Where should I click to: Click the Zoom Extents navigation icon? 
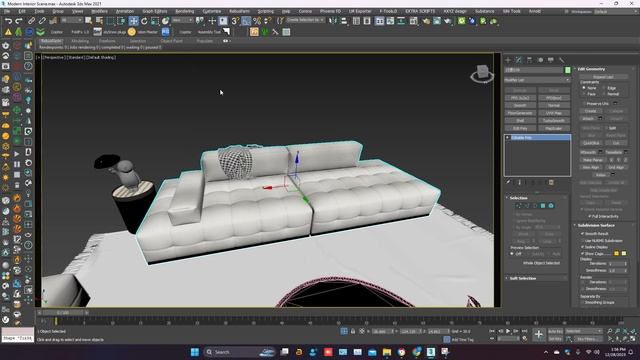click(x=625, y=331)
